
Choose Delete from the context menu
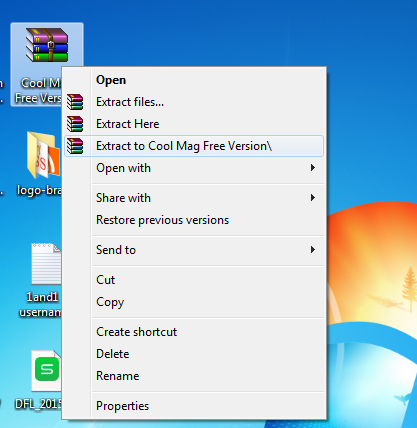point(193,354)
